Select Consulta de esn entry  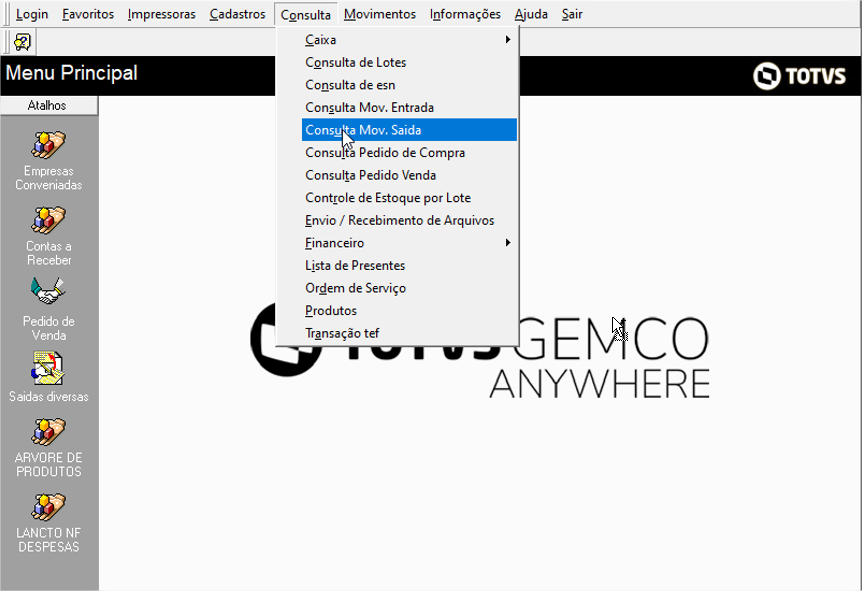click(x=409, y=85)
